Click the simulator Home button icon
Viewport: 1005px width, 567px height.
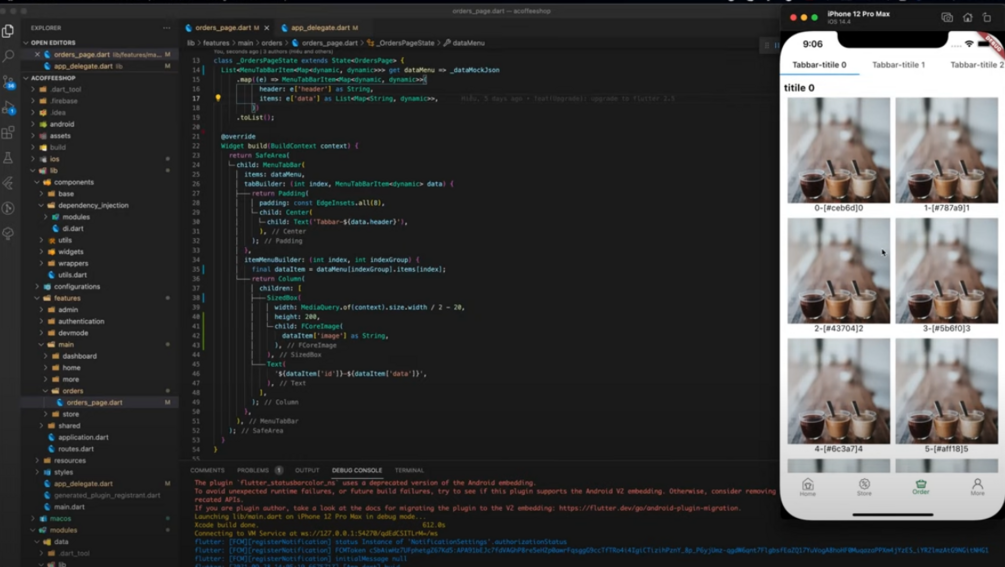[967, 18]
